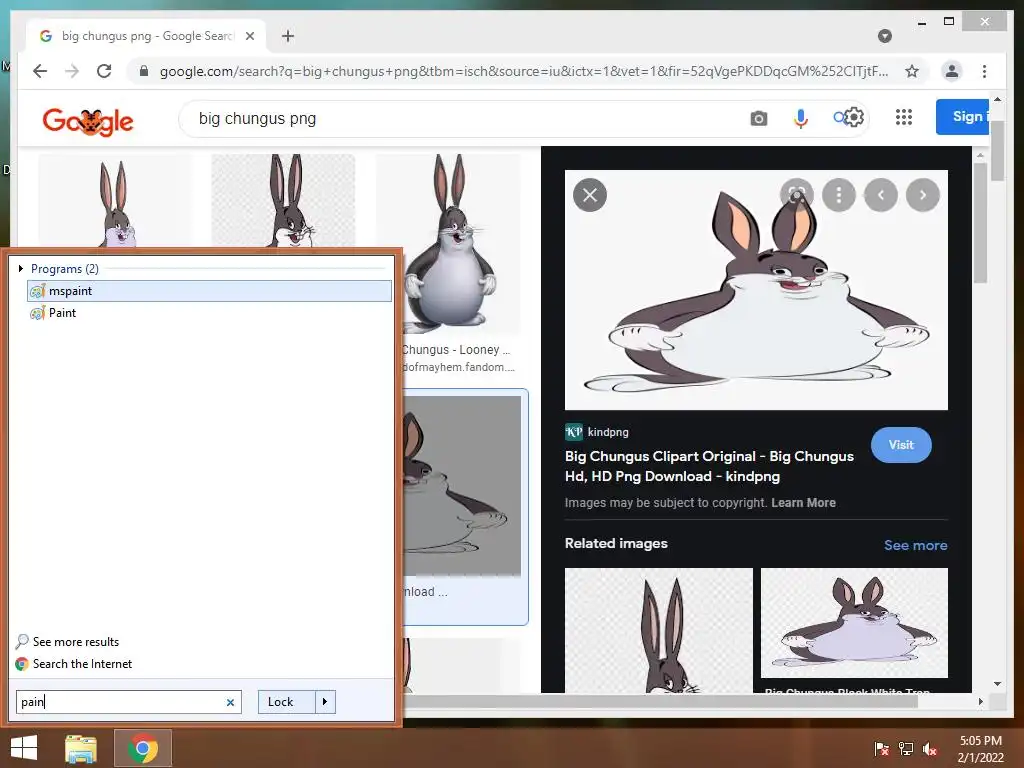Go back in Chrome
The width and height of the screenshot is (1024, 768).
(x=40, y=71)
